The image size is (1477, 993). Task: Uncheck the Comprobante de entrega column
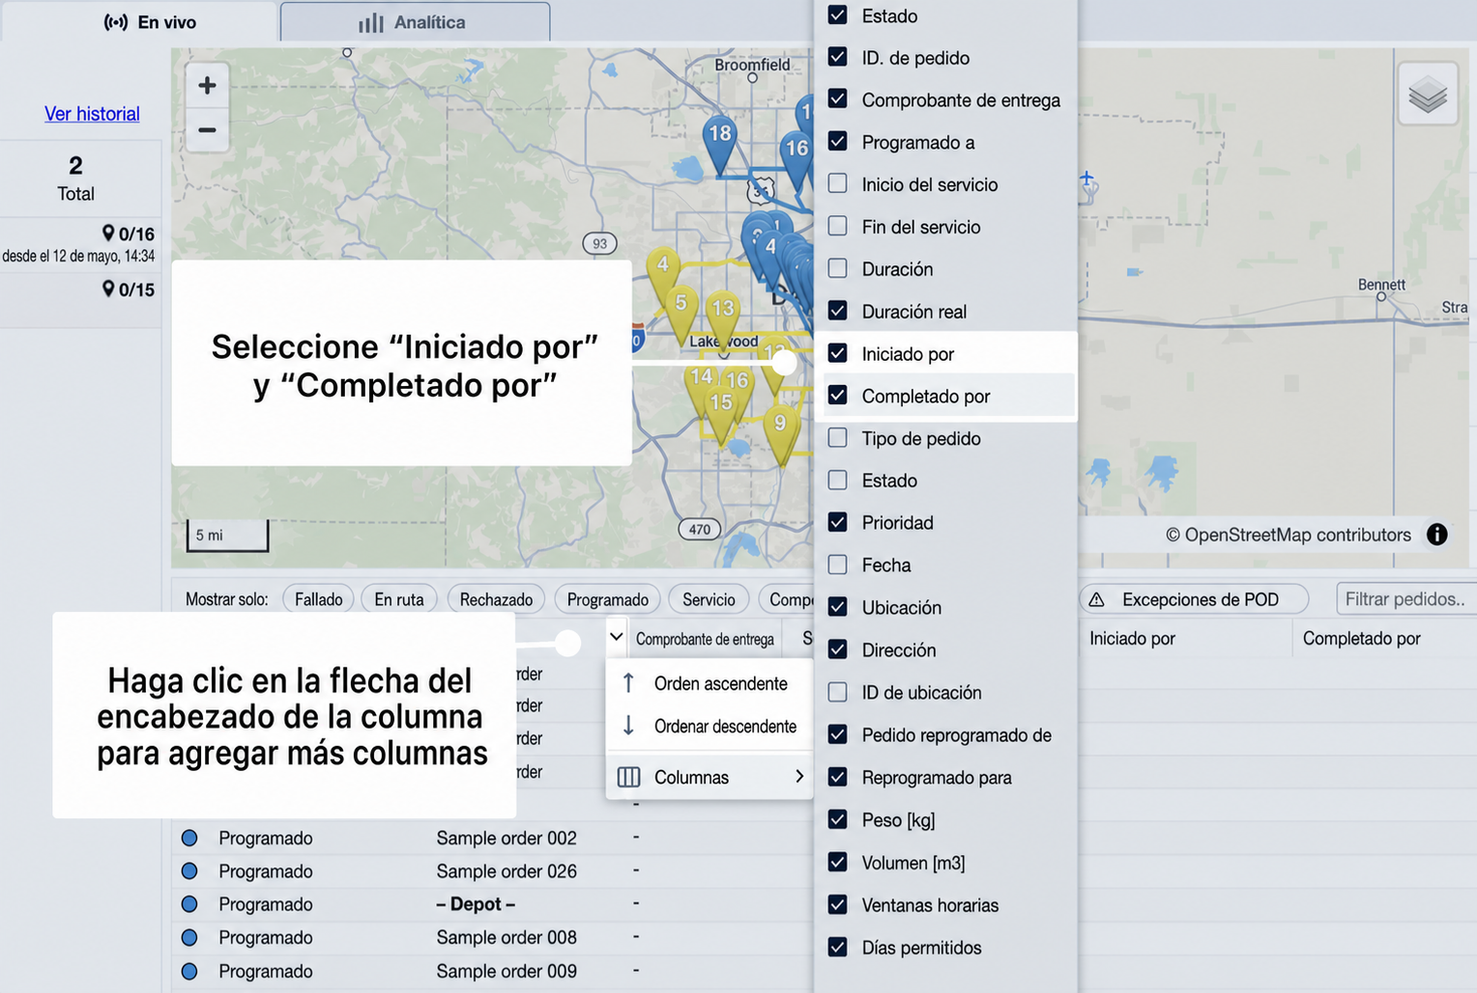[x=838, y=99]
